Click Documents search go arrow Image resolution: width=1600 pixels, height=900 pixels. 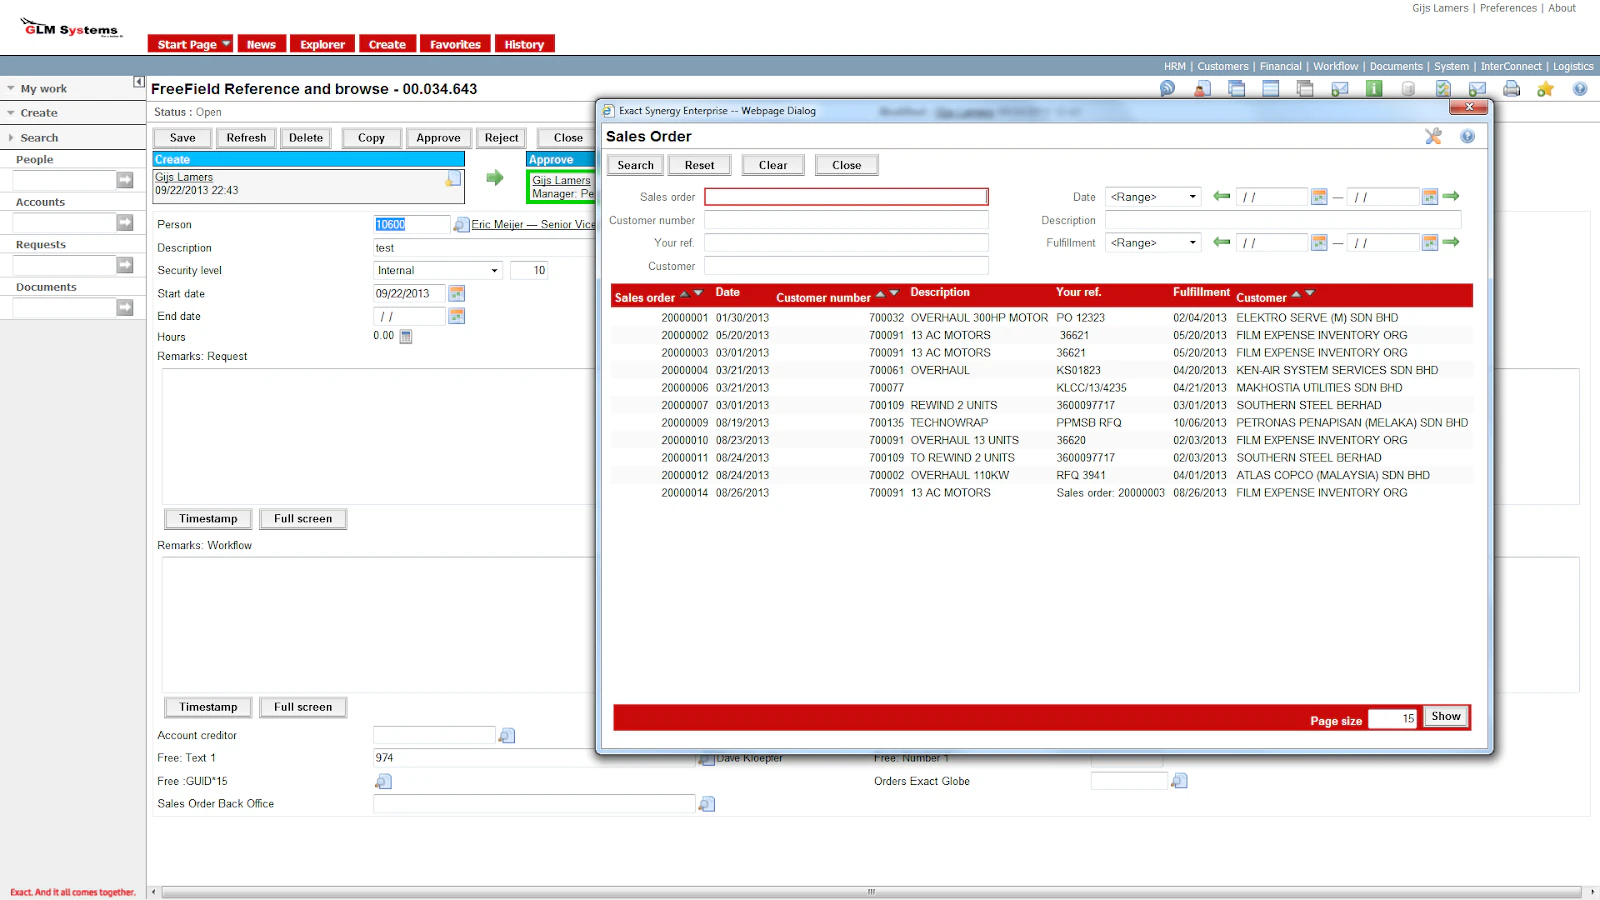125,307
